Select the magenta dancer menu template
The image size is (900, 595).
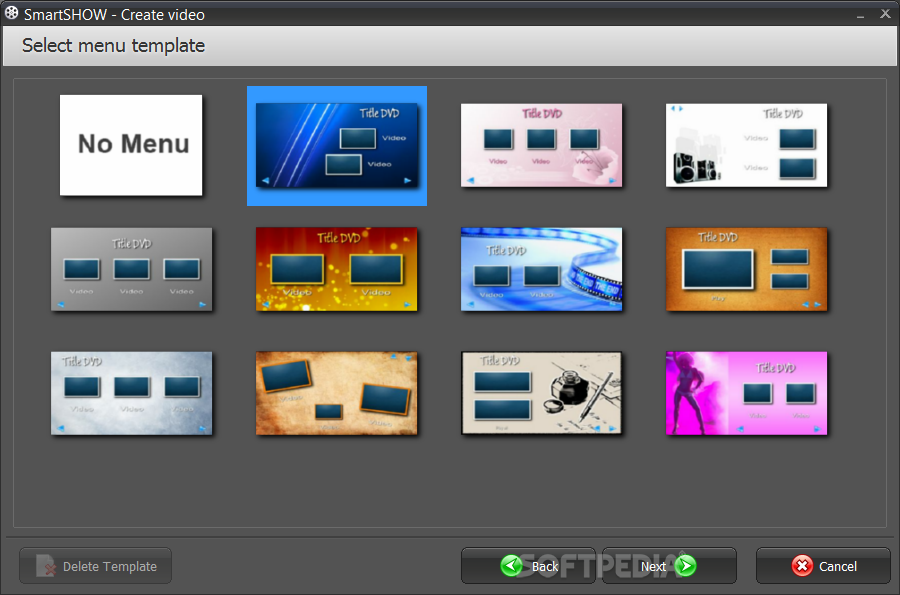746,393
